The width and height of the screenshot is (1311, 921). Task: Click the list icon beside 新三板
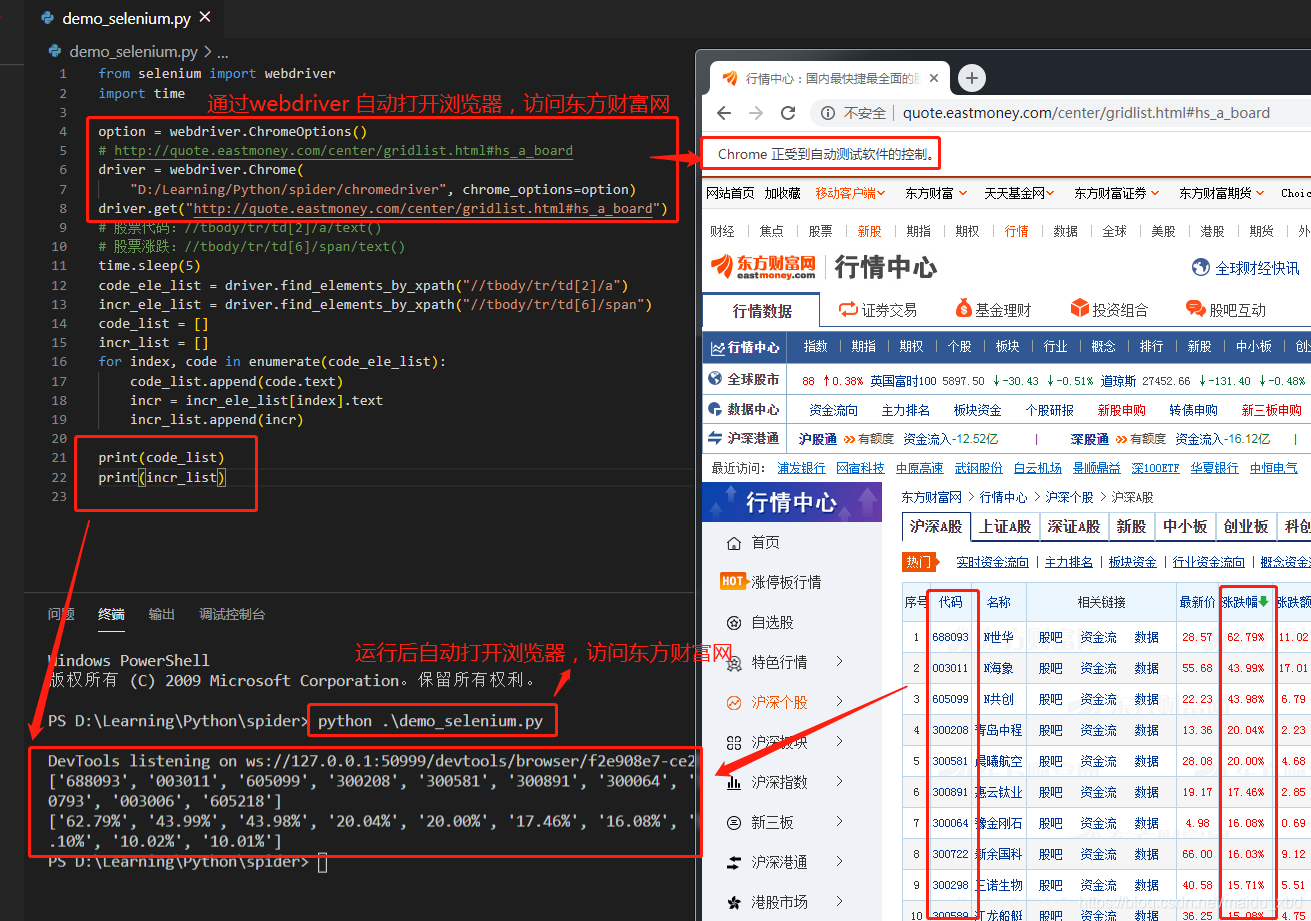[734, 822]
